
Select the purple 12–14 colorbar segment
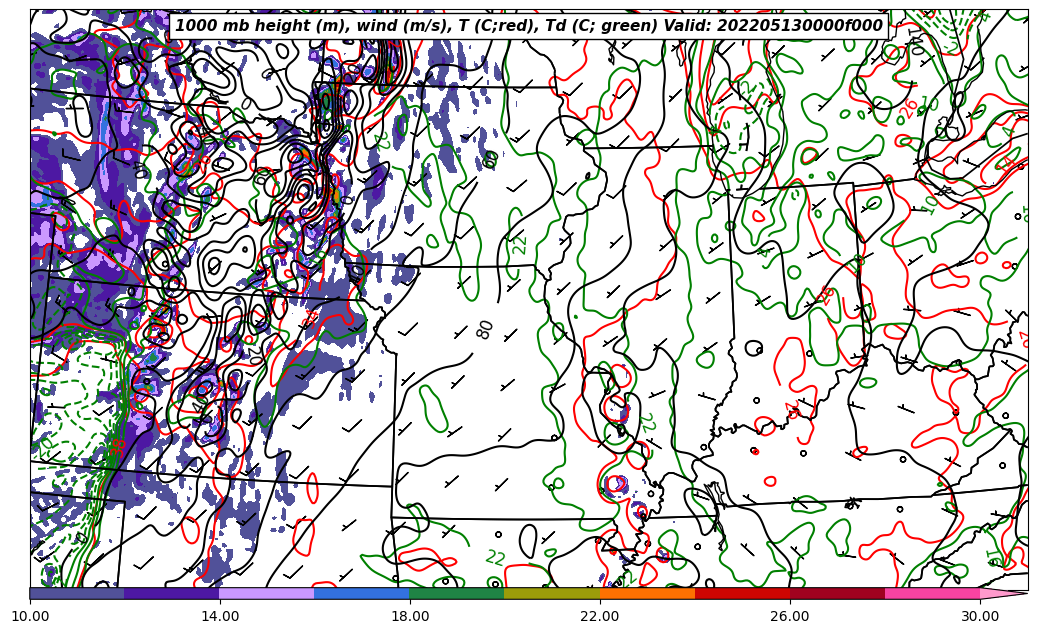172,593
